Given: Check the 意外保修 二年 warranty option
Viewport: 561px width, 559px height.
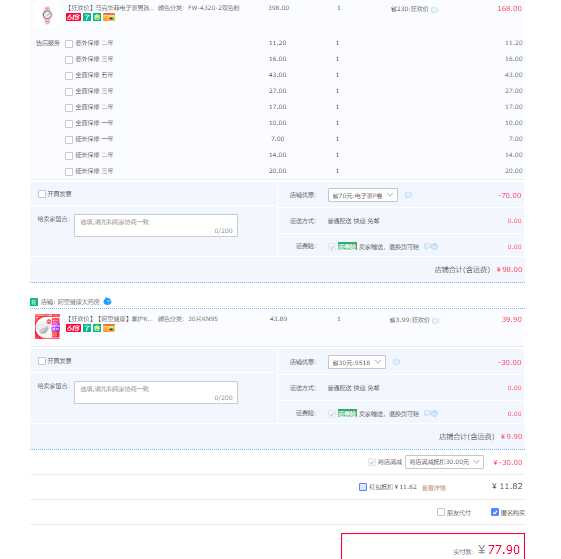Looking at the screenshot, I should coord(69,44).
